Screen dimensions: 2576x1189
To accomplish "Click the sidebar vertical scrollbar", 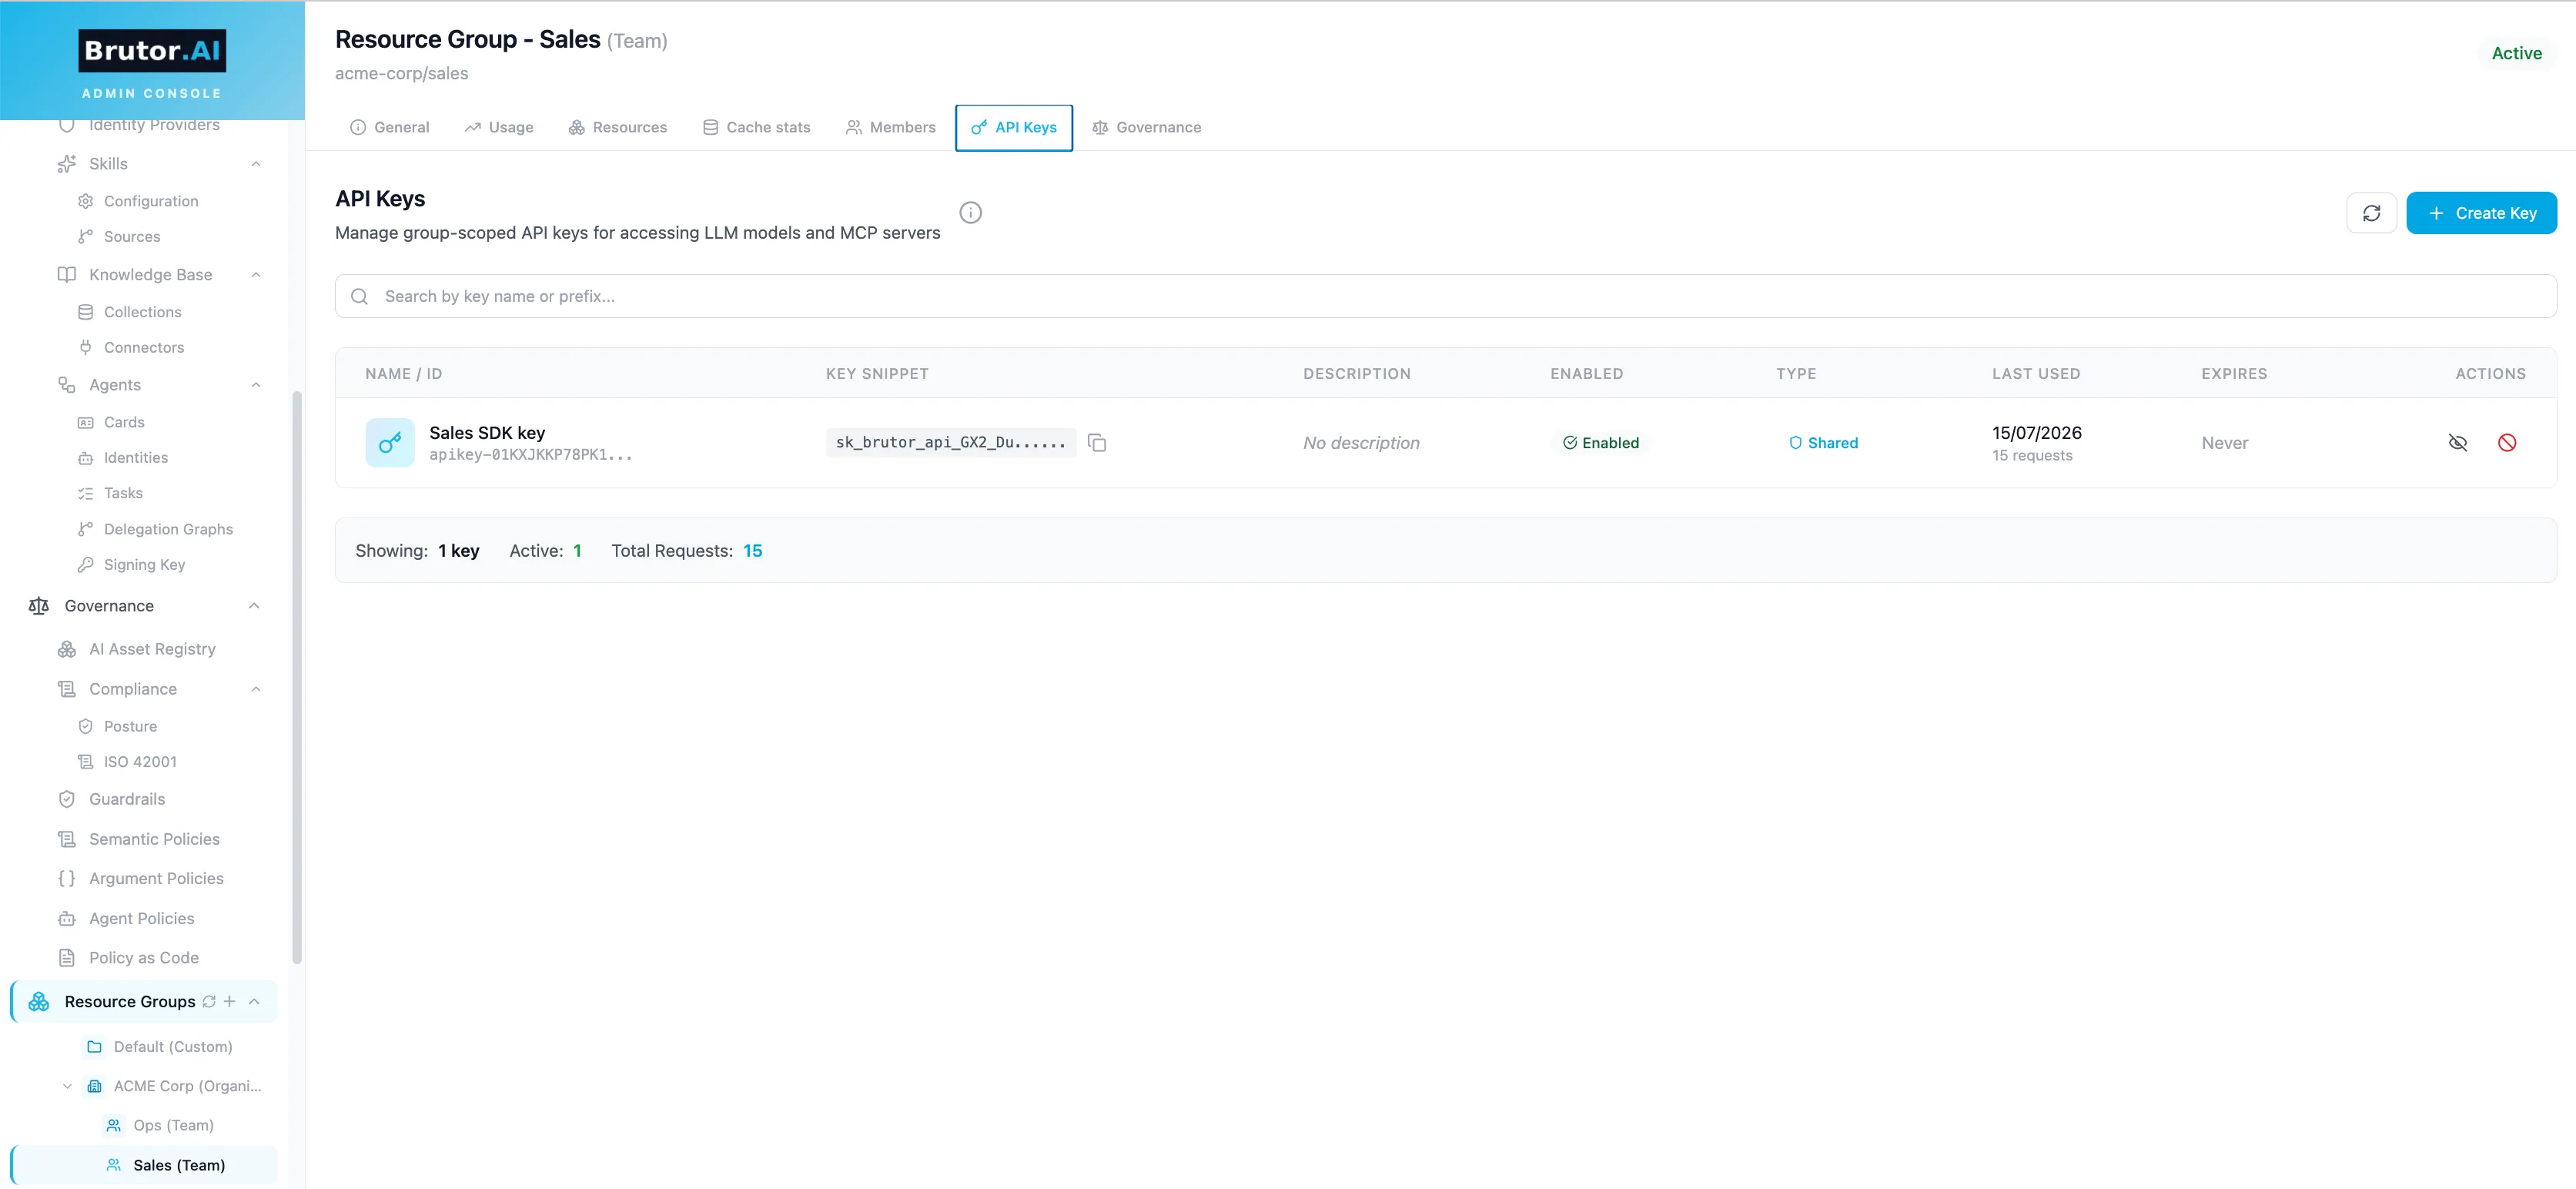I will coord(296,677).
